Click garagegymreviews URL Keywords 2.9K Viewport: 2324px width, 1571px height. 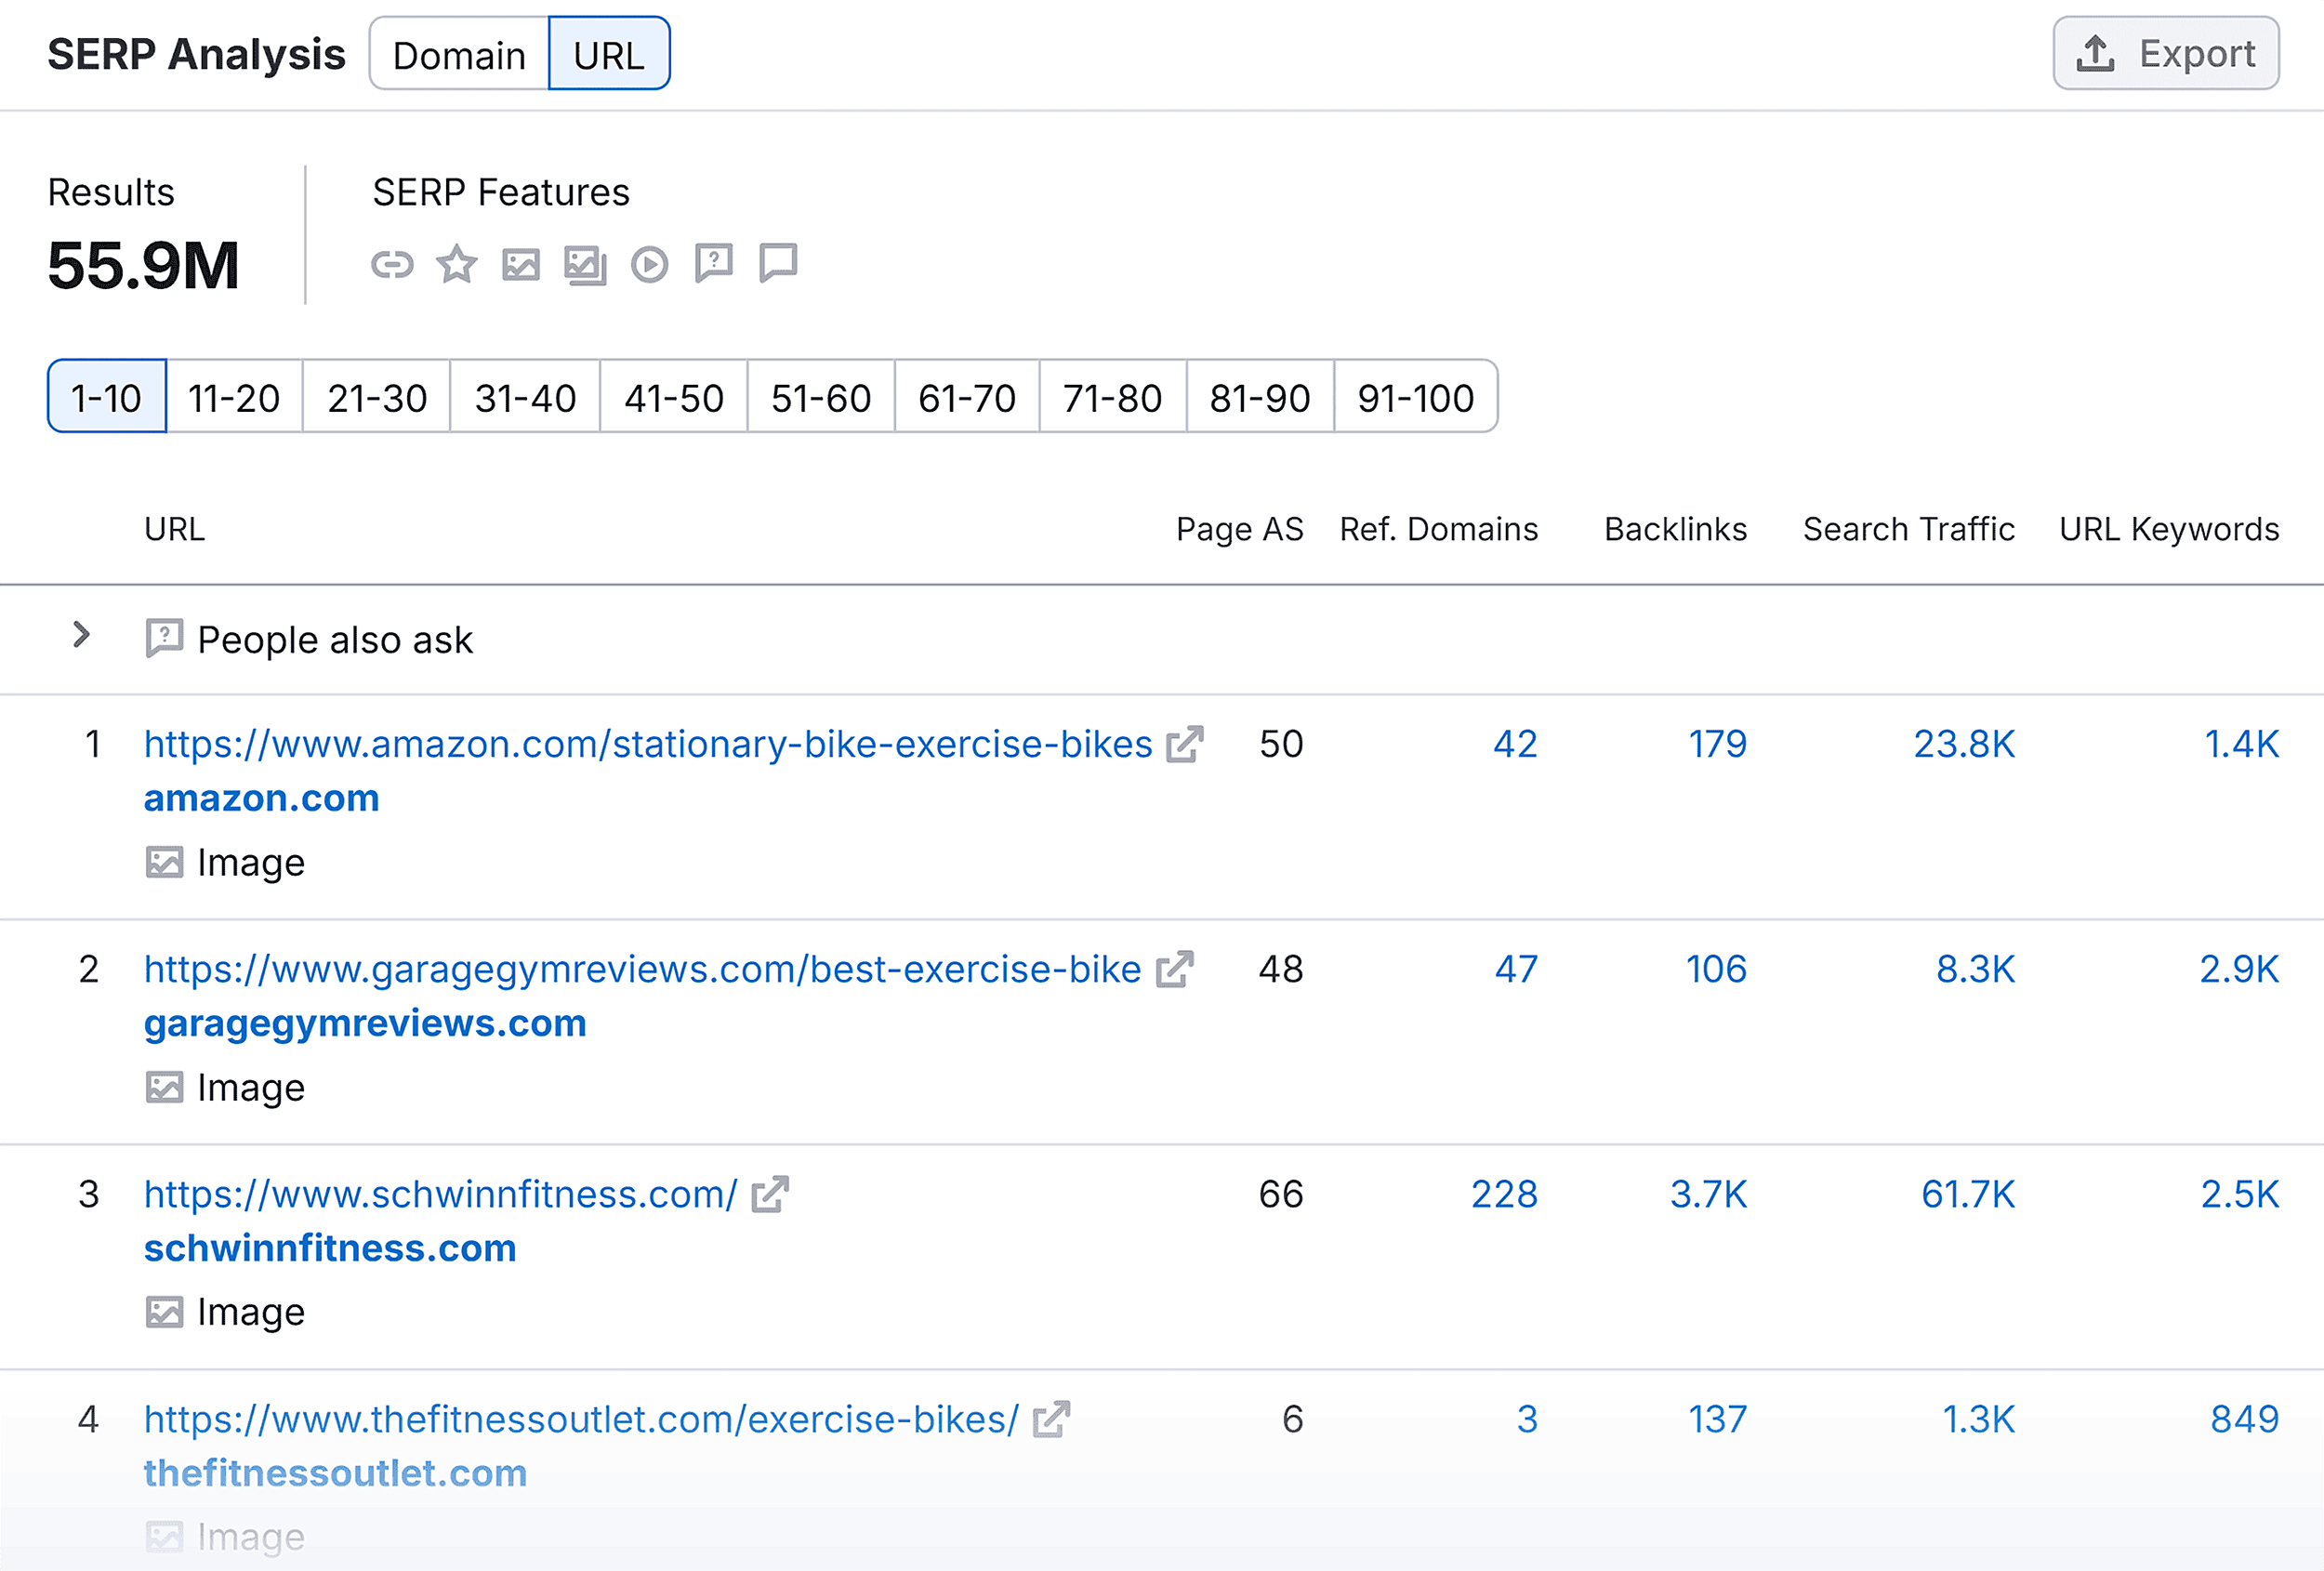click(2239, 969)
